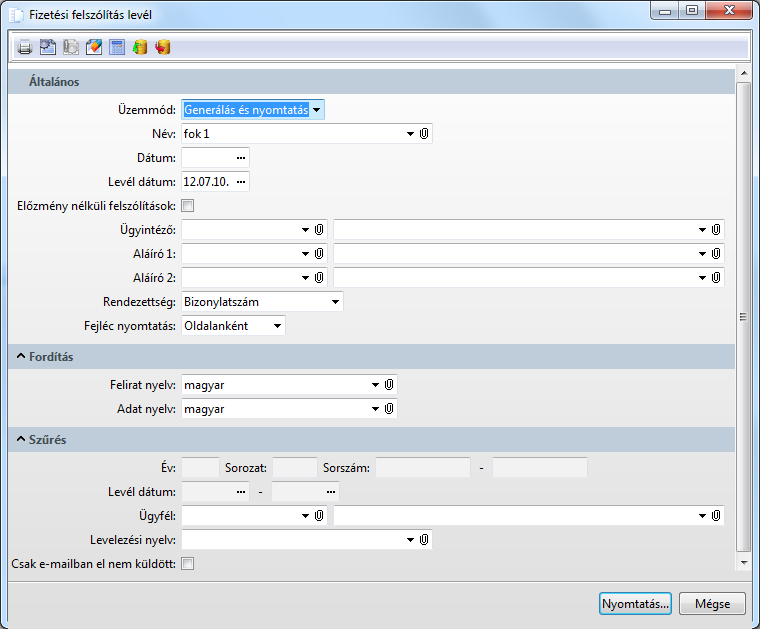
Task: Collapse the Szűrés section
Action: 21,439
